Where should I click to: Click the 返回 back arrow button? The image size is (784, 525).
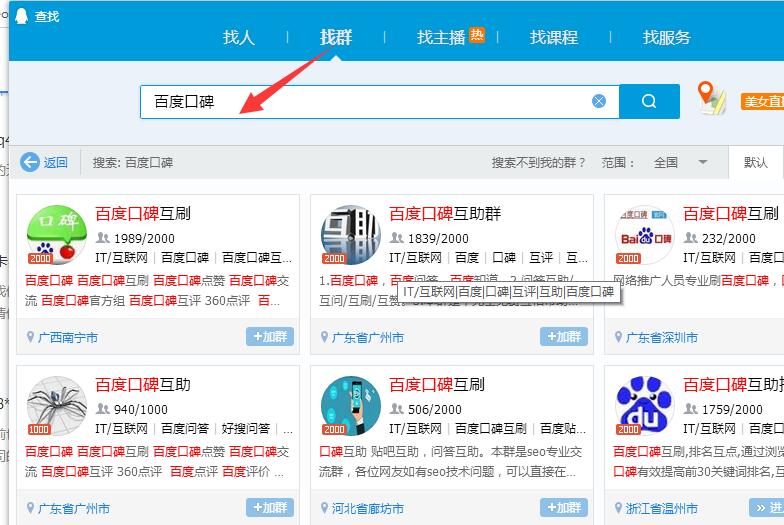(x=44, y=162)
